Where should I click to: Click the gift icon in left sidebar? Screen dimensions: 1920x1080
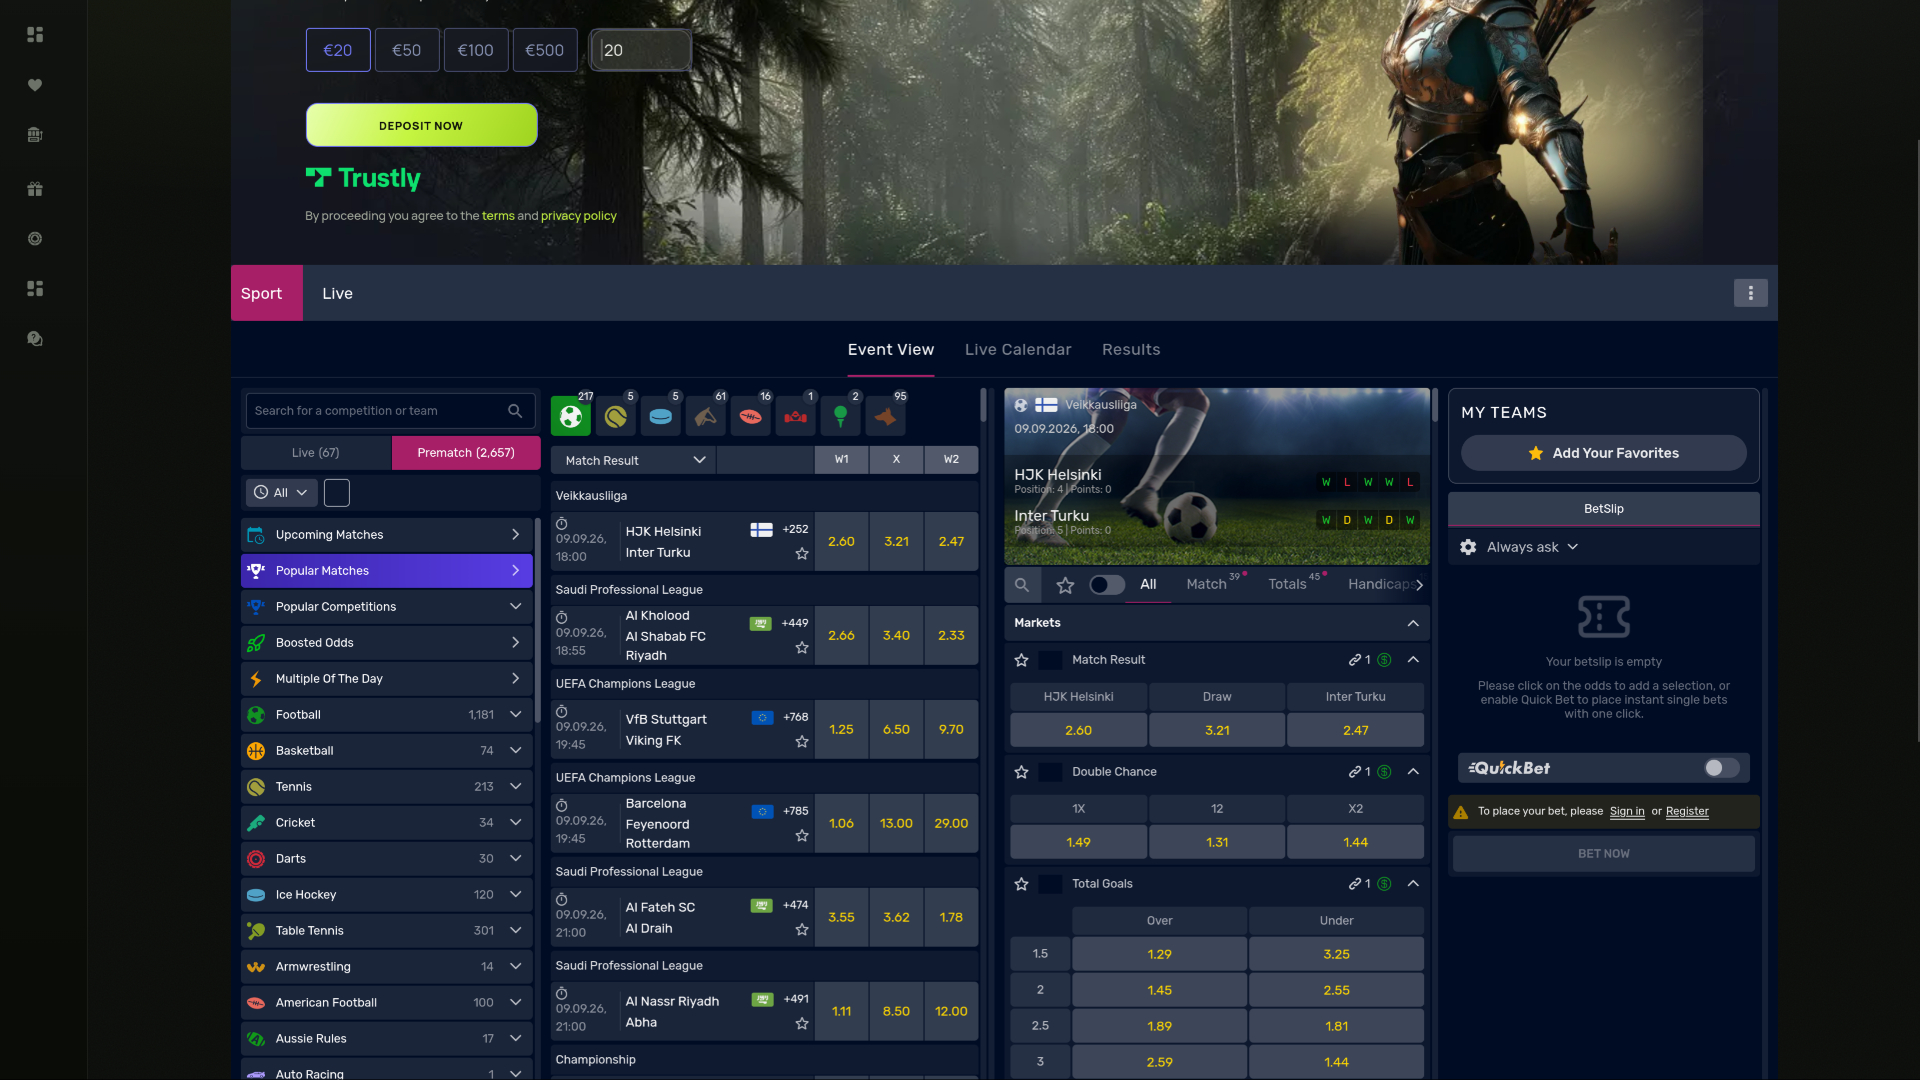tap(35, 188)
